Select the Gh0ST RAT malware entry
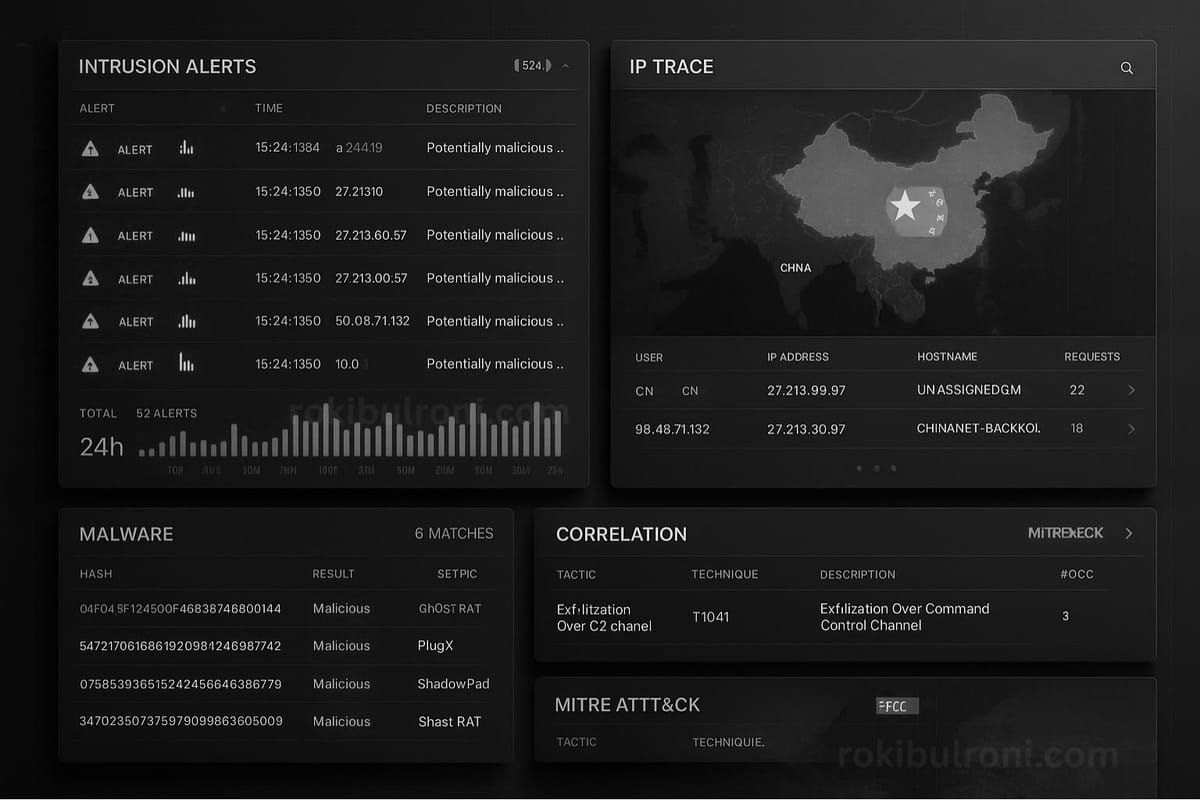 450,608
